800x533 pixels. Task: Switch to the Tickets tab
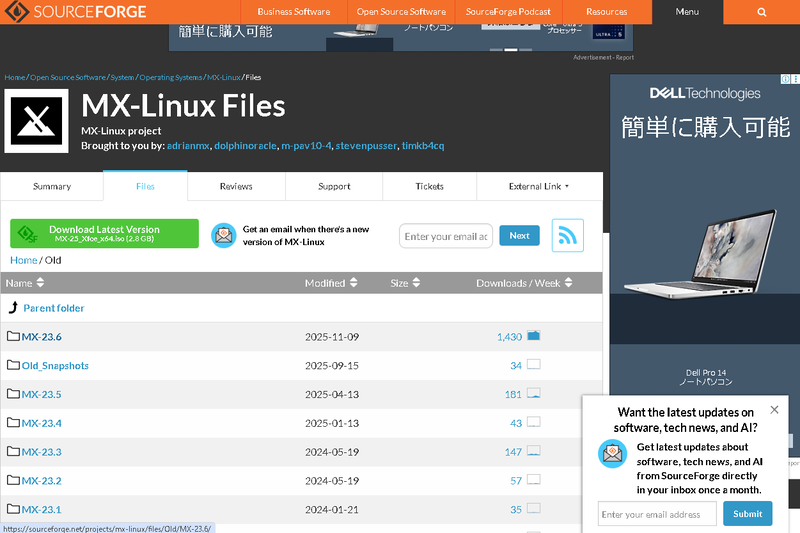point(430,186)
